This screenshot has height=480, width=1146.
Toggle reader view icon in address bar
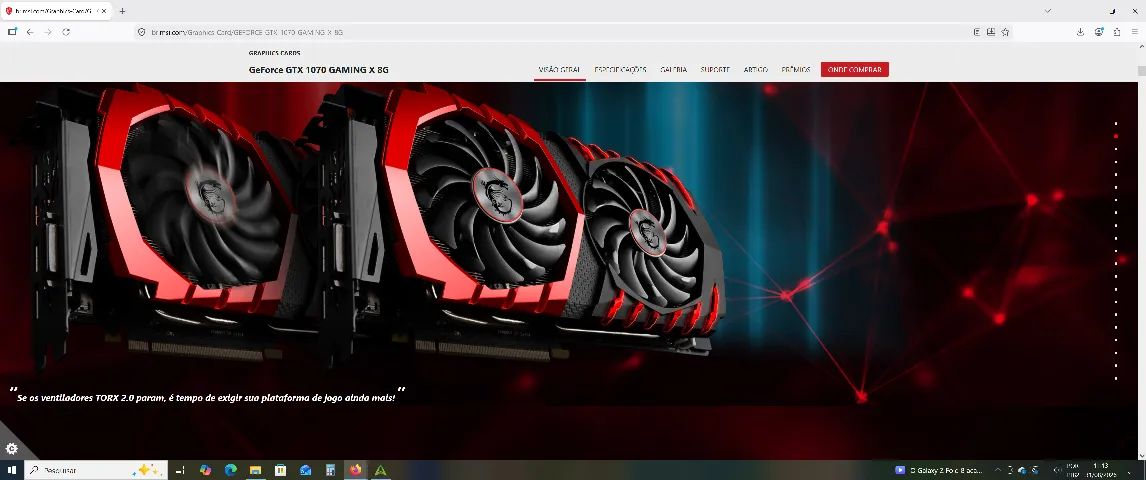tap(976, 32)
